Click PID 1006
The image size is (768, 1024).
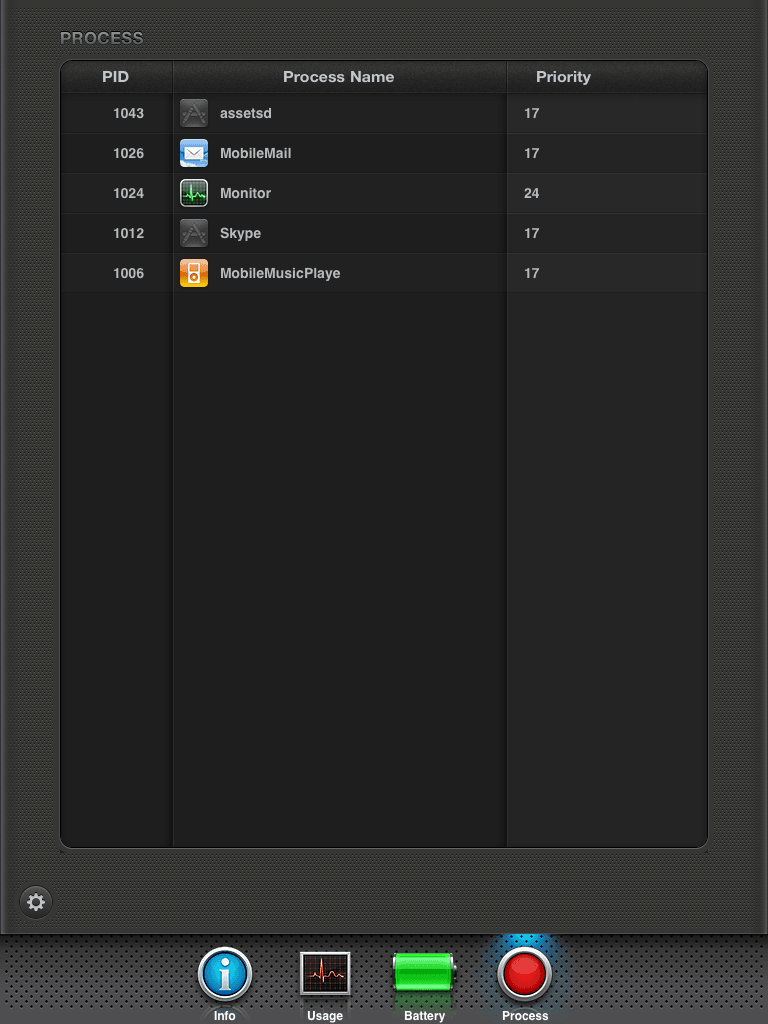point(128,273)
